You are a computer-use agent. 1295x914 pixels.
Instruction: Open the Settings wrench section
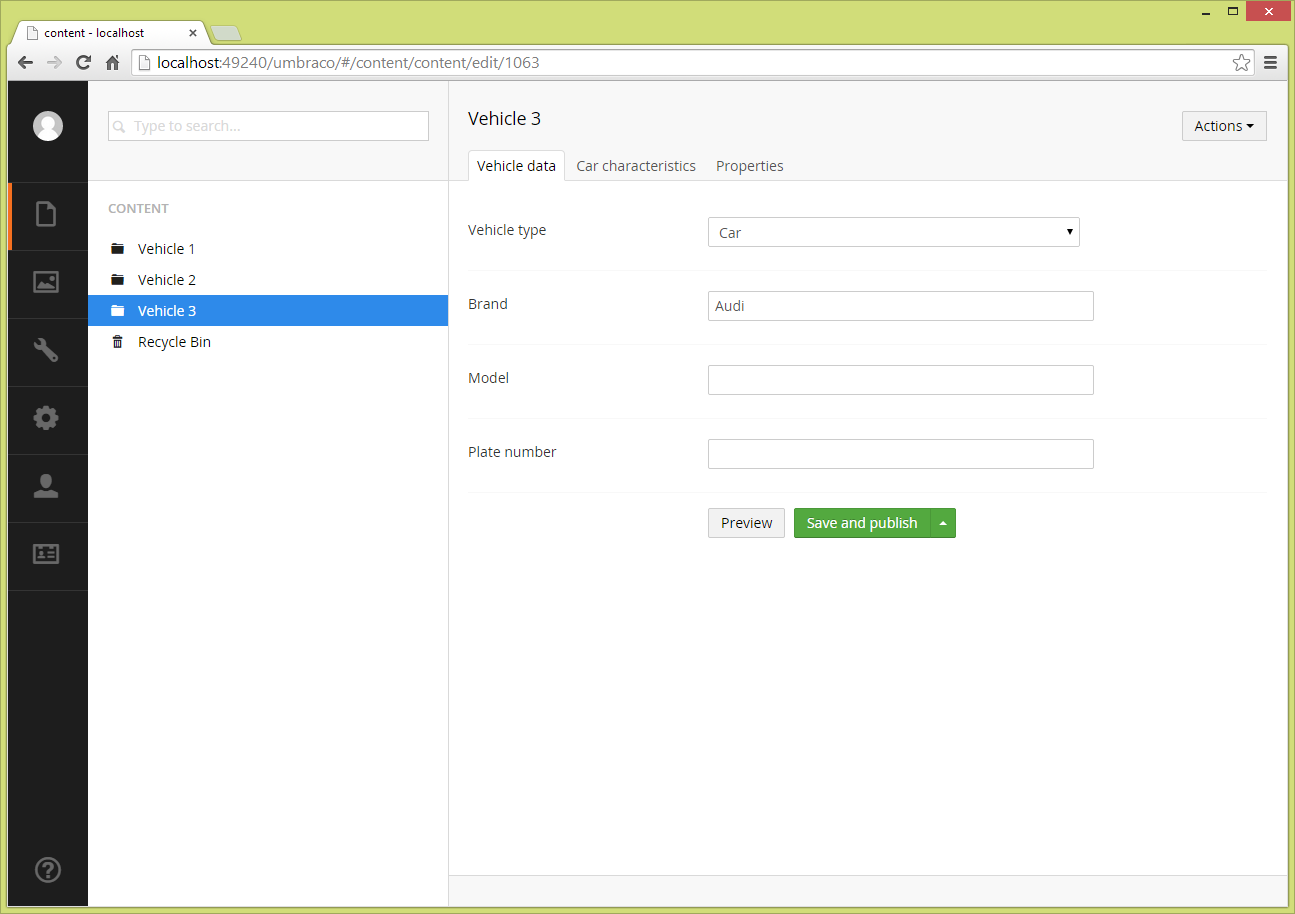(46, 350)
